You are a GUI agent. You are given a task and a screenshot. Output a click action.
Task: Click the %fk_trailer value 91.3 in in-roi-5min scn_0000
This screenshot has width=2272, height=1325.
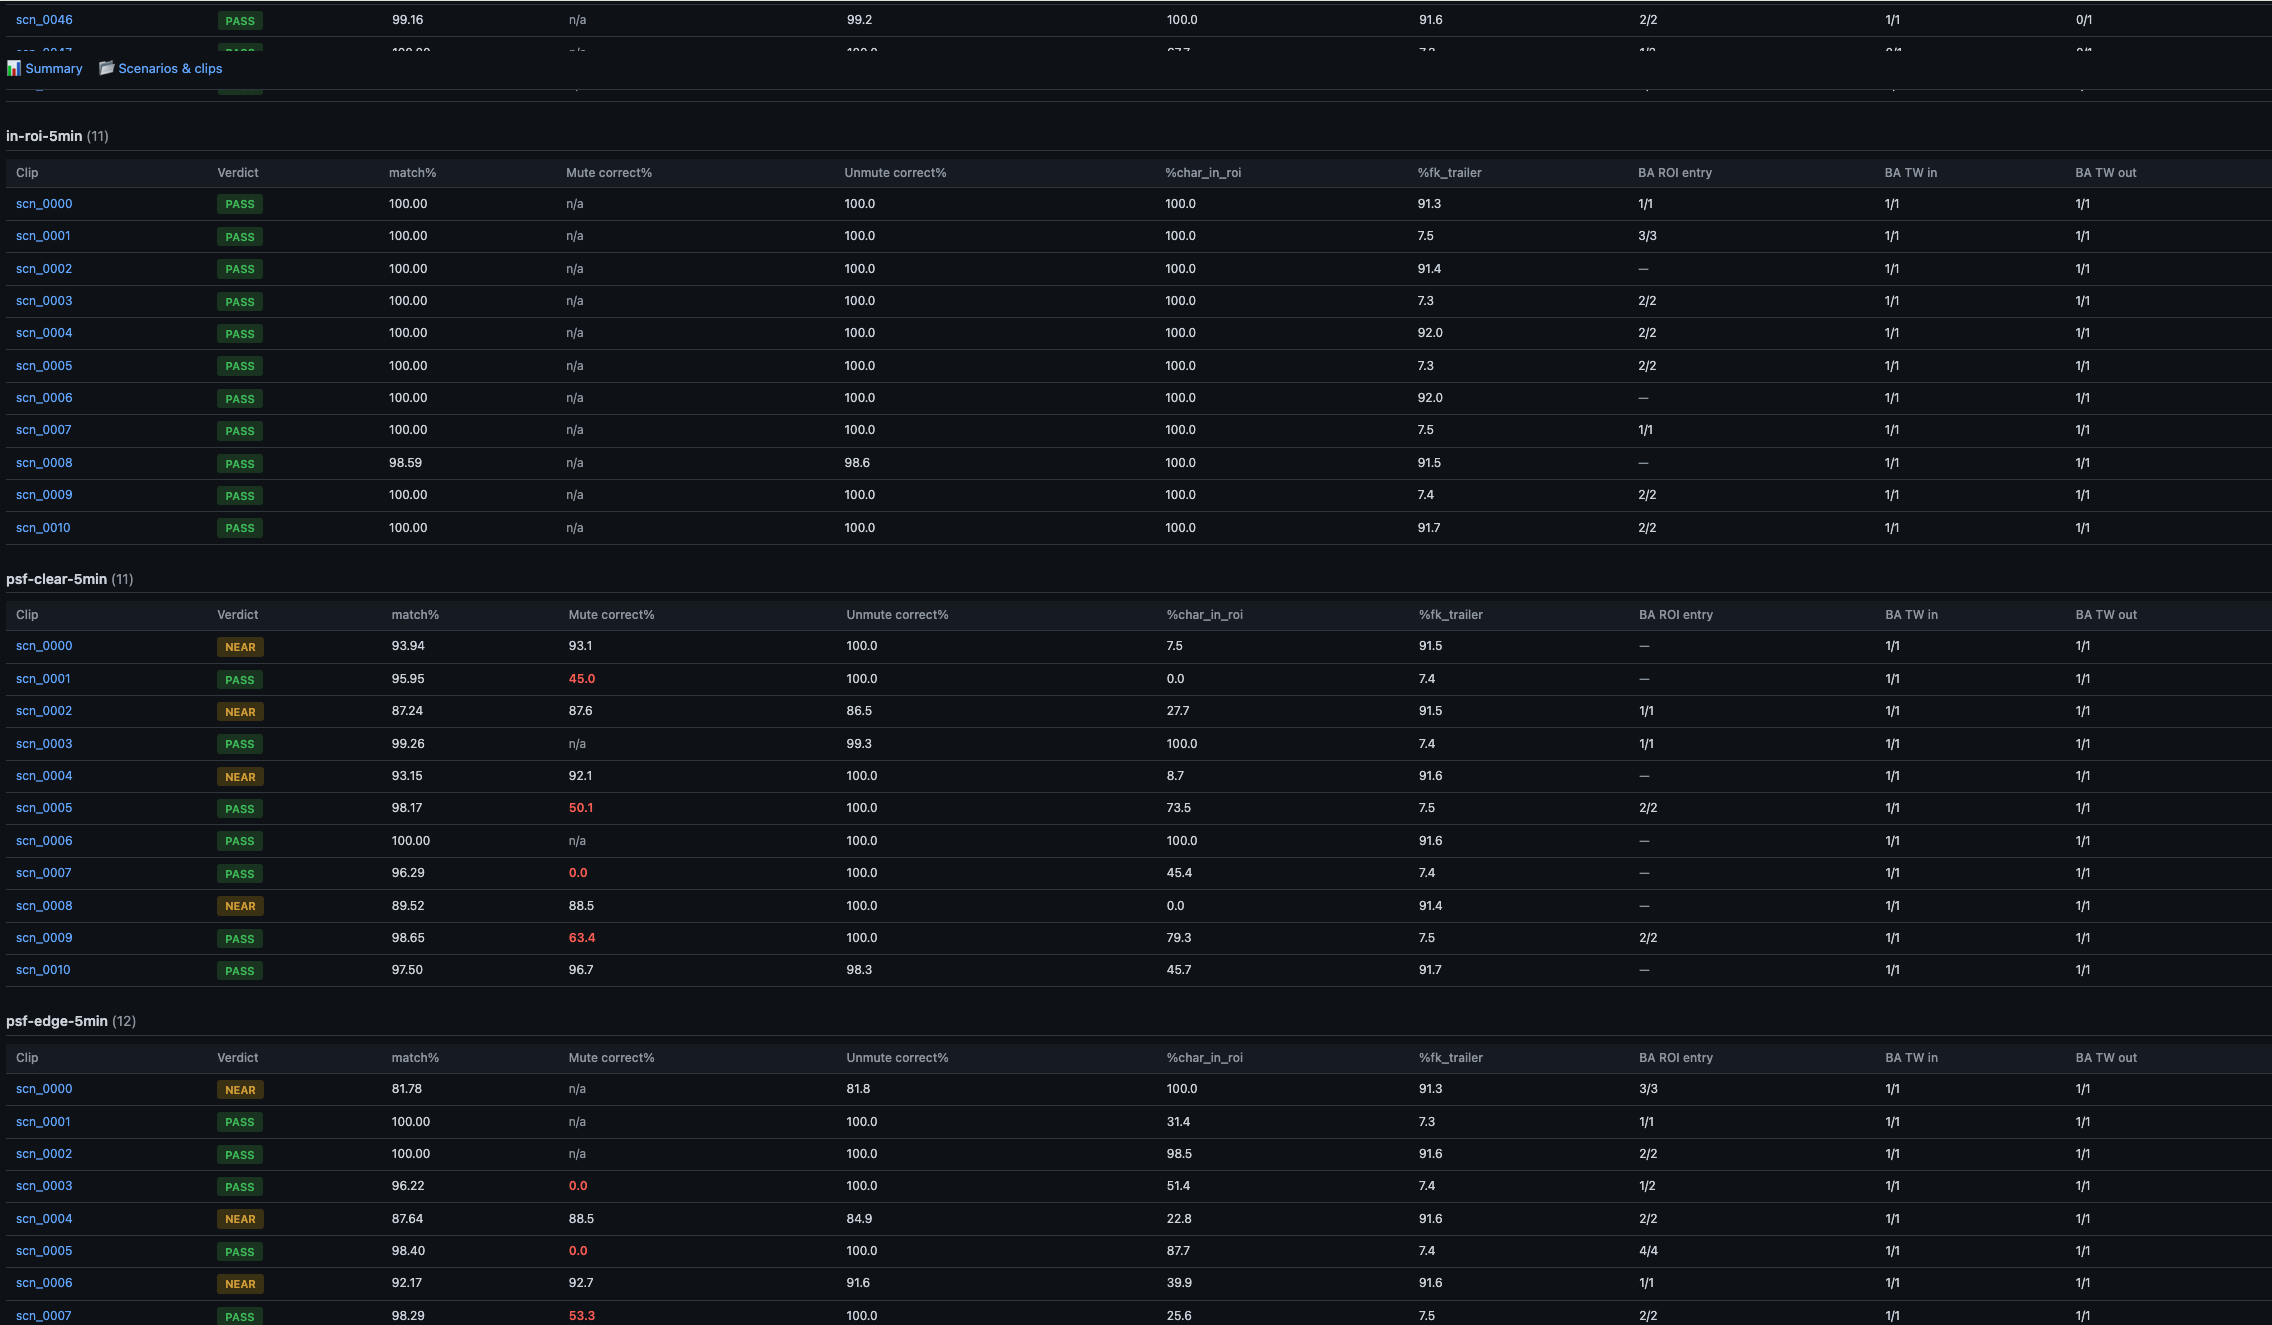(1430, 204)
